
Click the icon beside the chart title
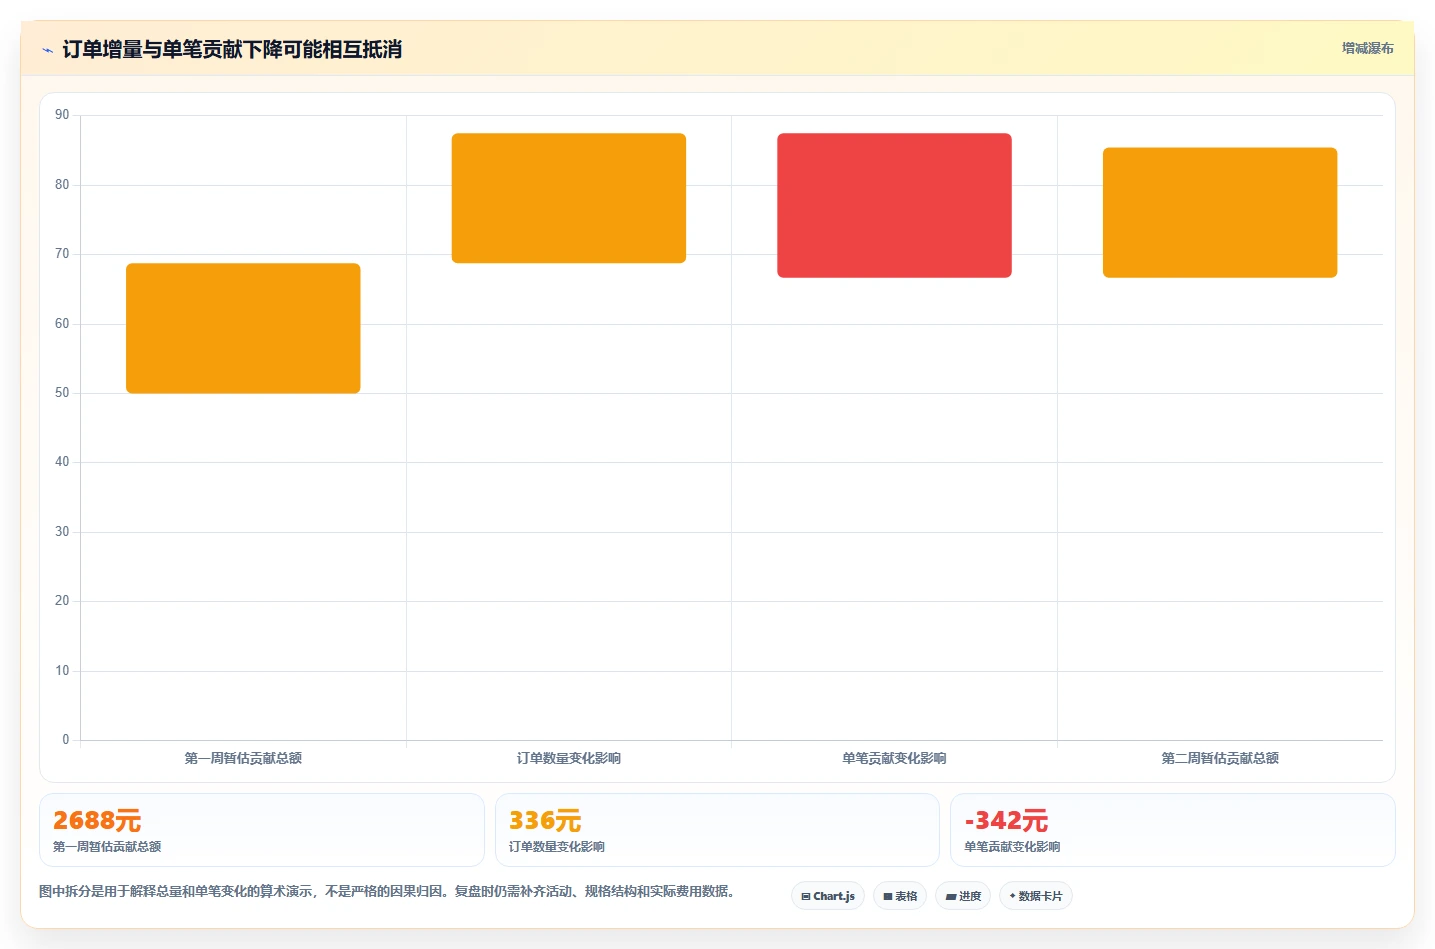tap(47, 50)
